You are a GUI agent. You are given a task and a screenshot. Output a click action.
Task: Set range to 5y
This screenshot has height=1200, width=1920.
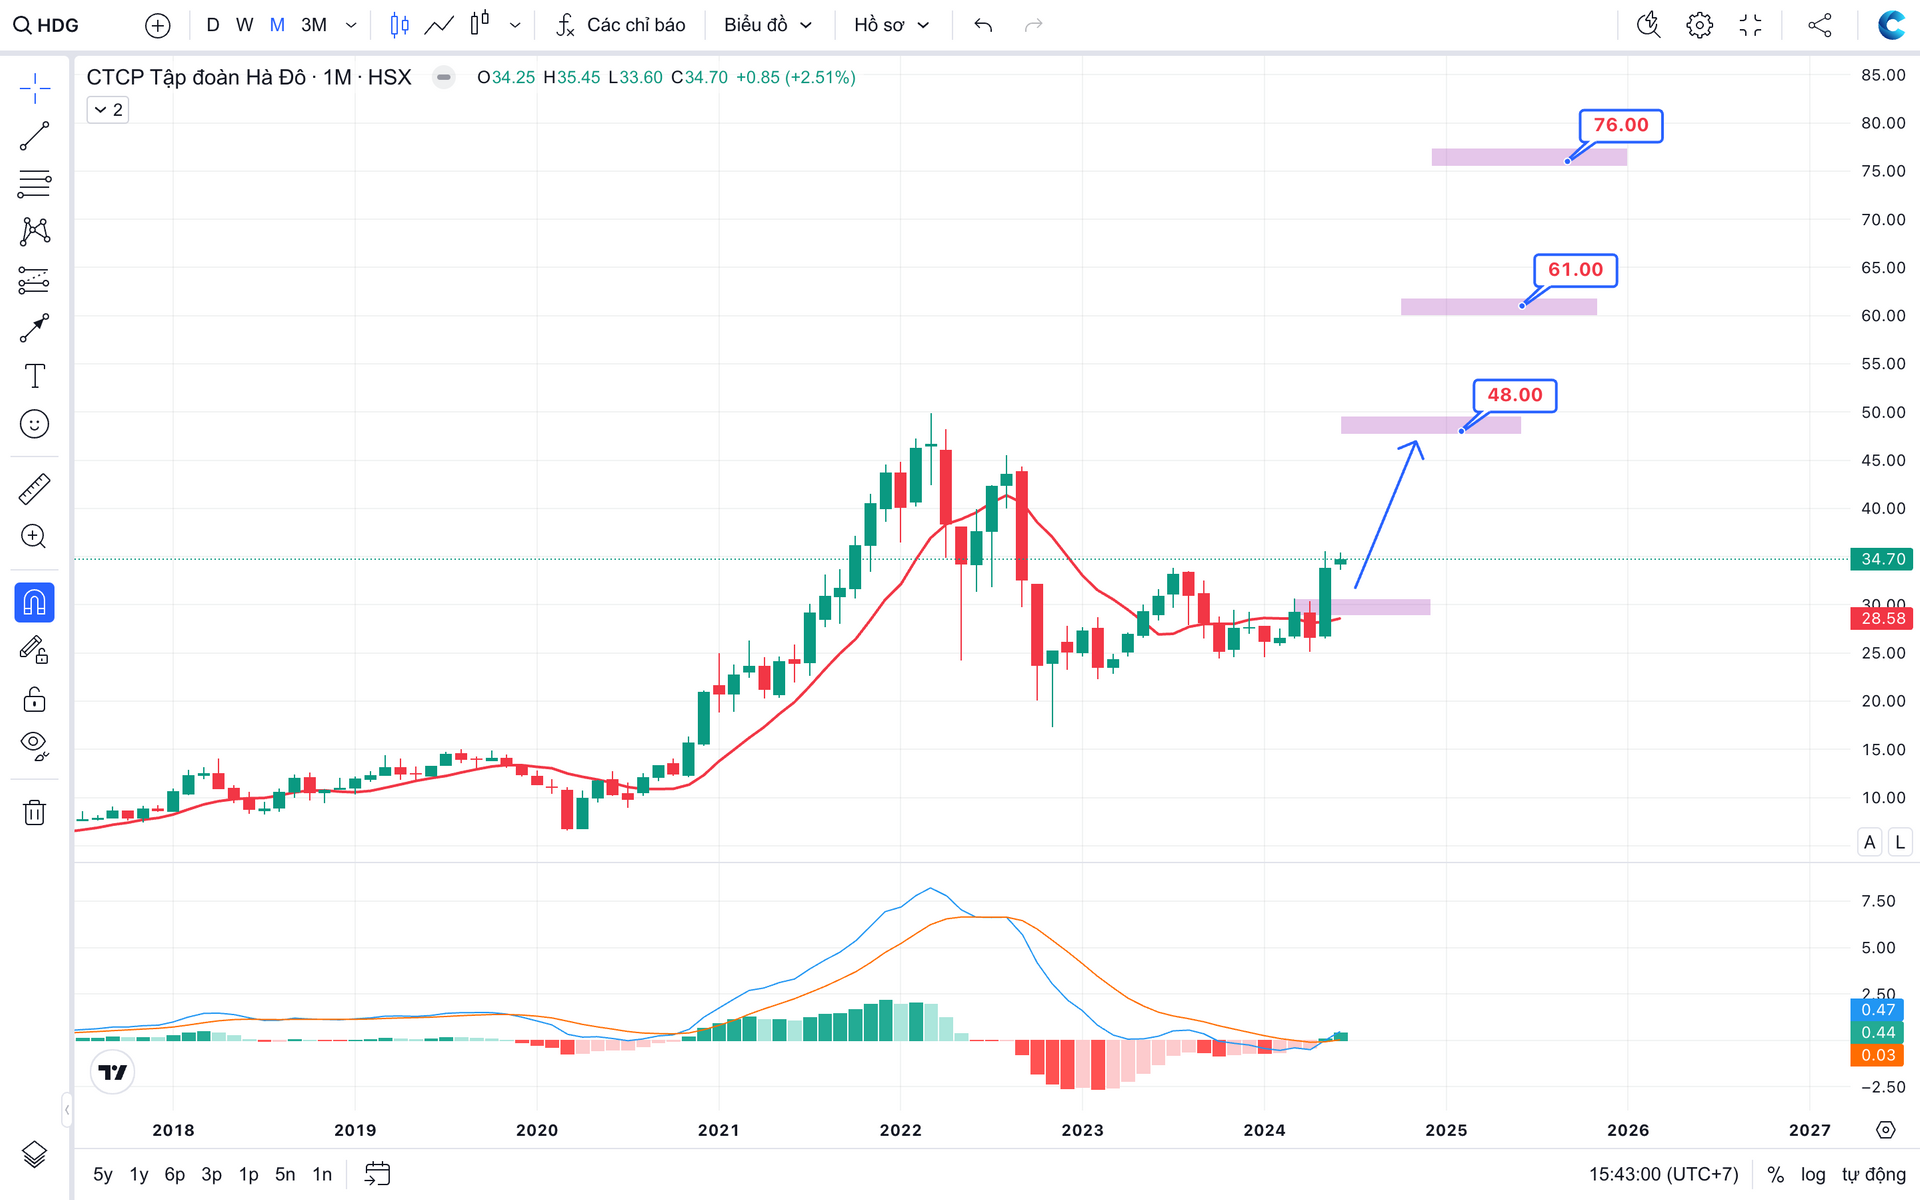point(103,1174)
